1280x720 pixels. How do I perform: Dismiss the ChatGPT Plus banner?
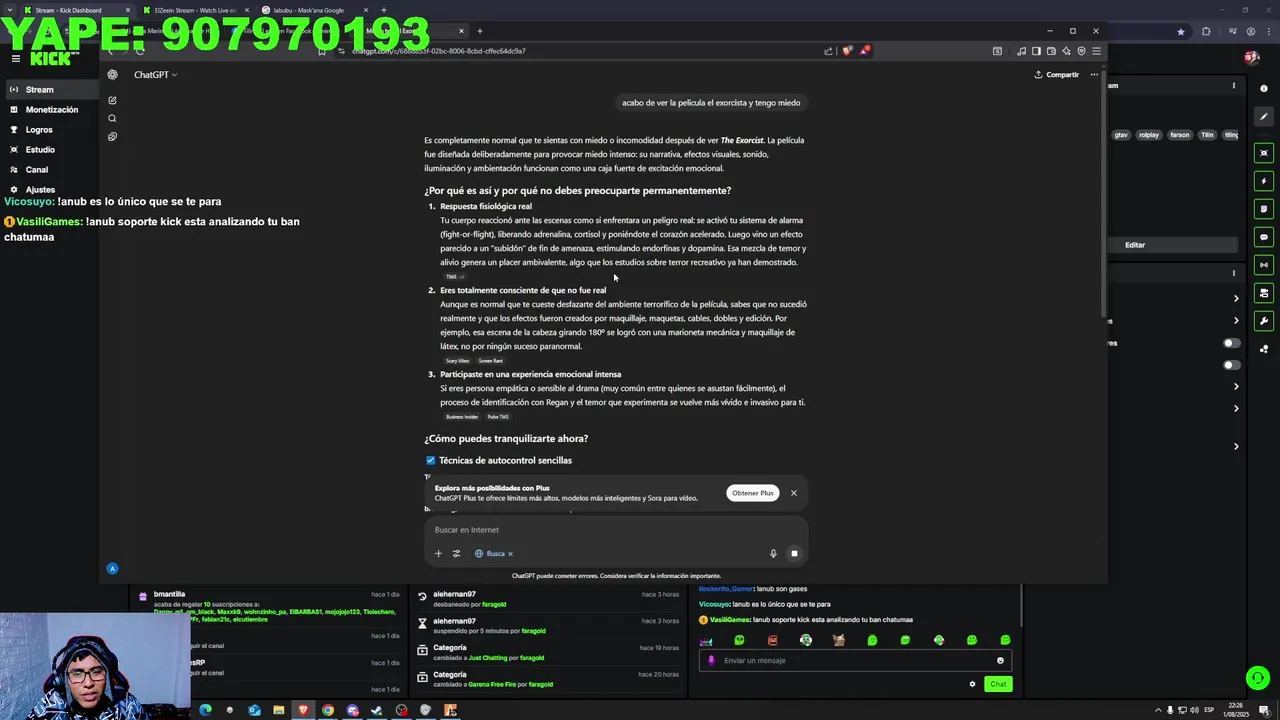[794, 493]
